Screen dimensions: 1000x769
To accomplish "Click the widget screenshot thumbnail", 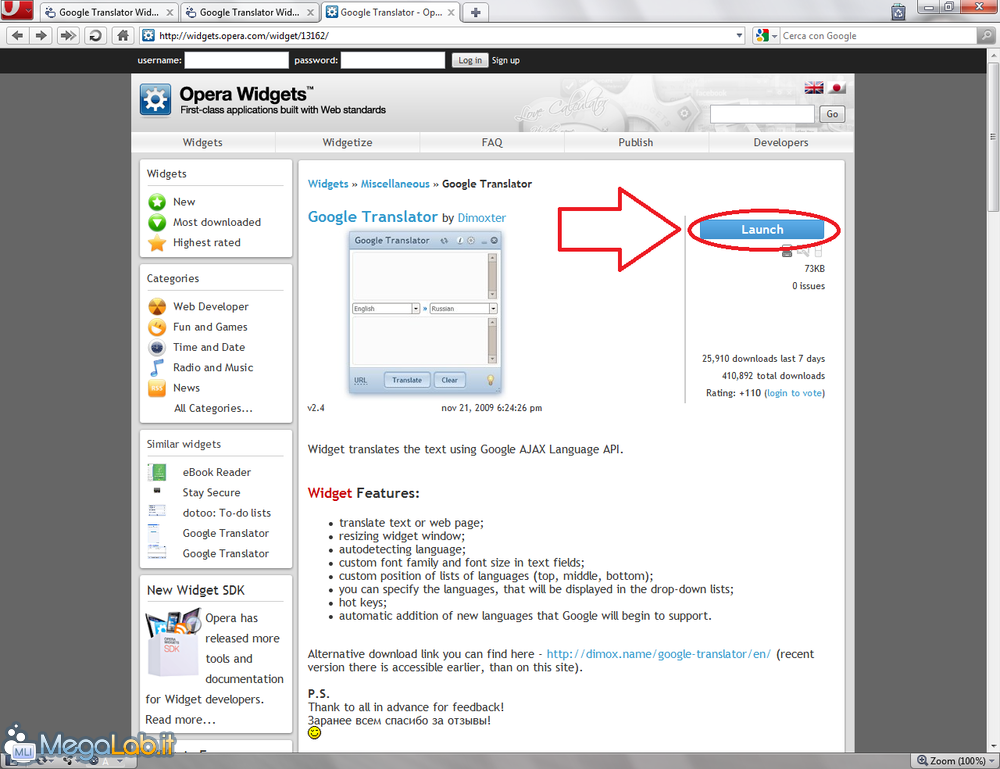I will (x=426, y=313).
